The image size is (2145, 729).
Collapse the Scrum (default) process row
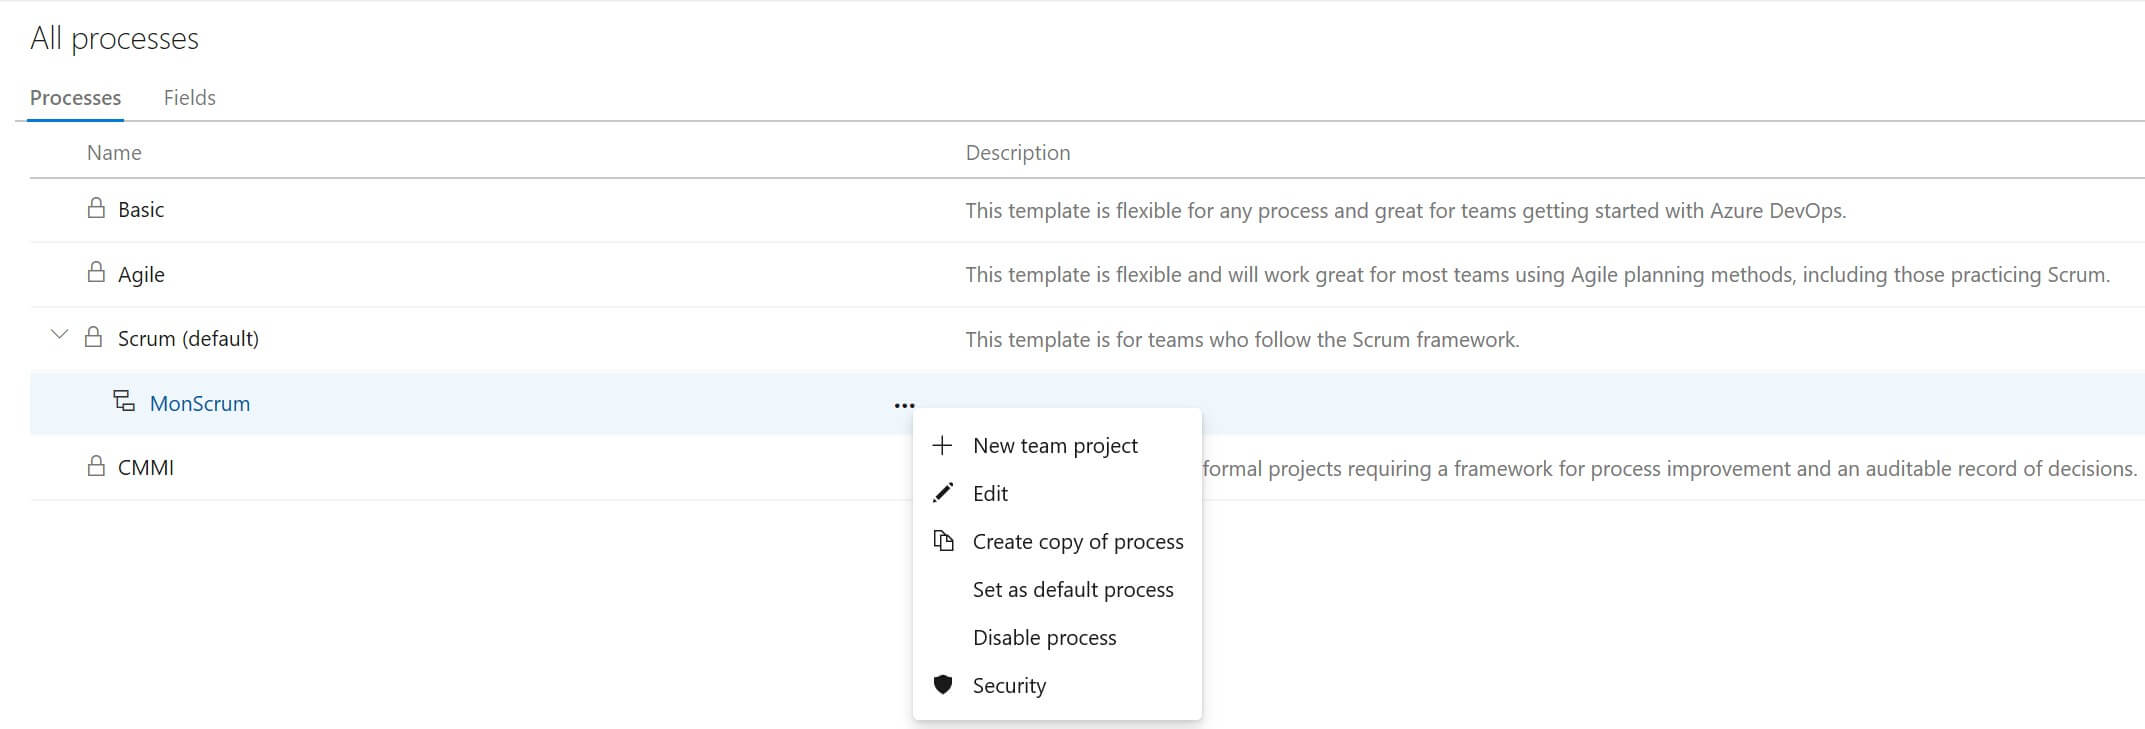(x=60, y=335)
